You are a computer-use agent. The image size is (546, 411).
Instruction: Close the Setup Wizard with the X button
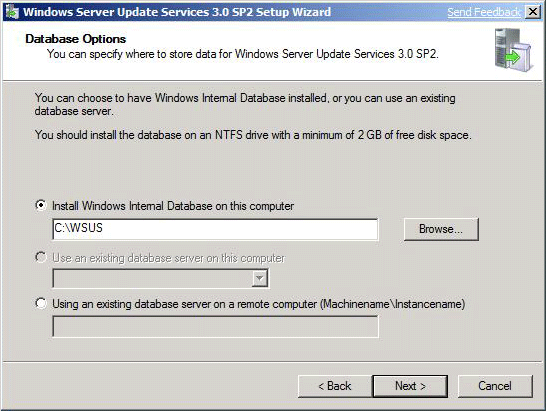[x=533, y=12]
